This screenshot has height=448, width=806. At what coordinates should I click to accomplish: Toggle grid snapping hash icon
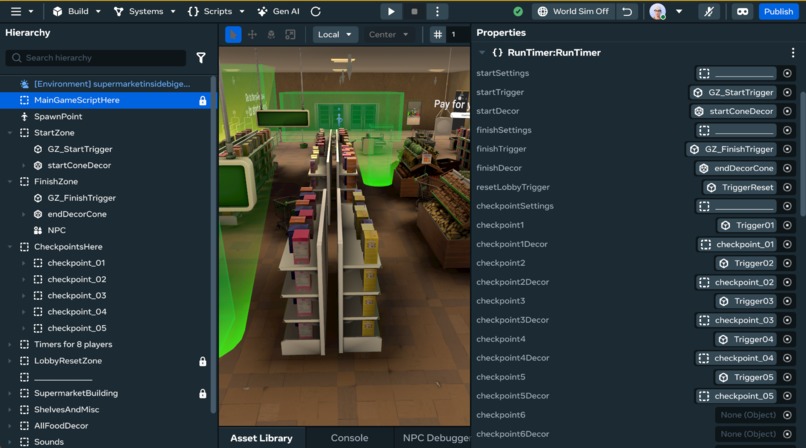[437, 34]
